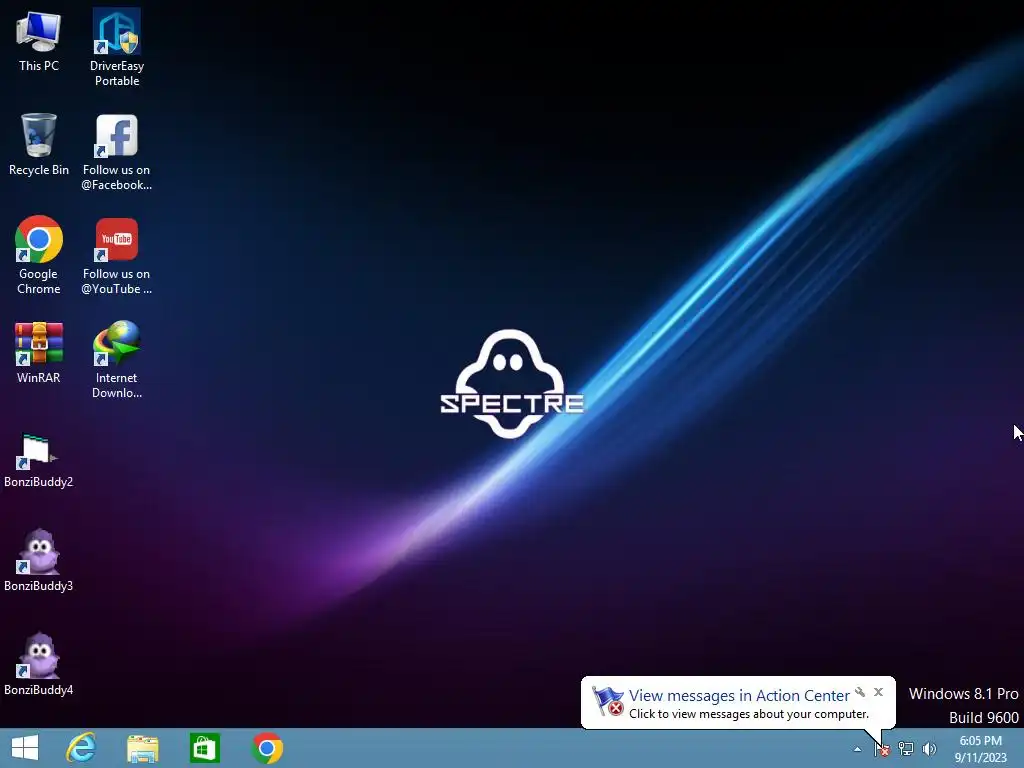Image resolution: width=1024 pixels, height=768 pixels.
Task: Select the Follow us on Facebook shortcut
Action: [117, 152]
